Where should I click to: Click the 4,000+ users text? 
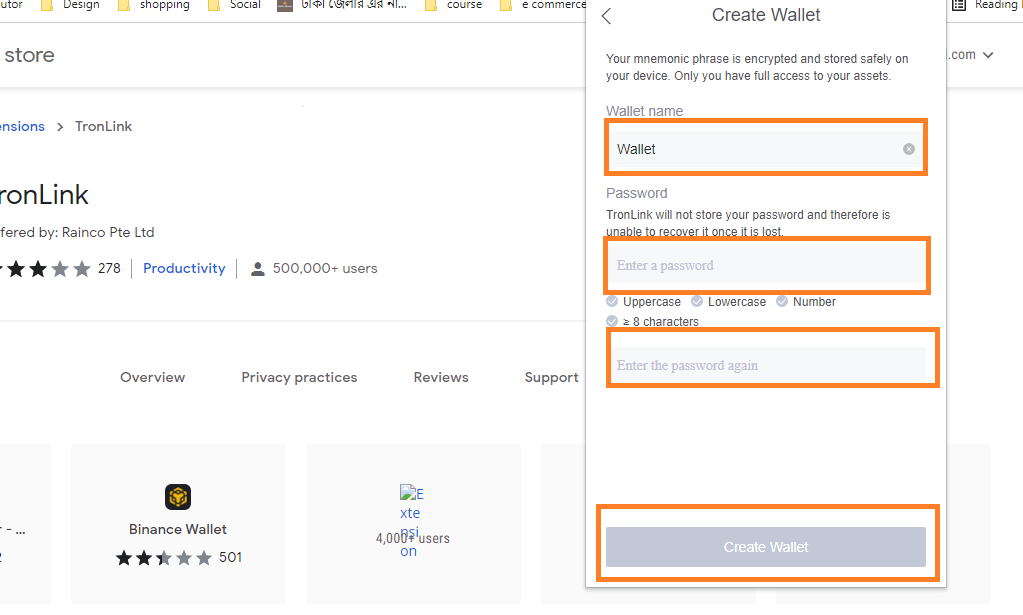point(413,539)
